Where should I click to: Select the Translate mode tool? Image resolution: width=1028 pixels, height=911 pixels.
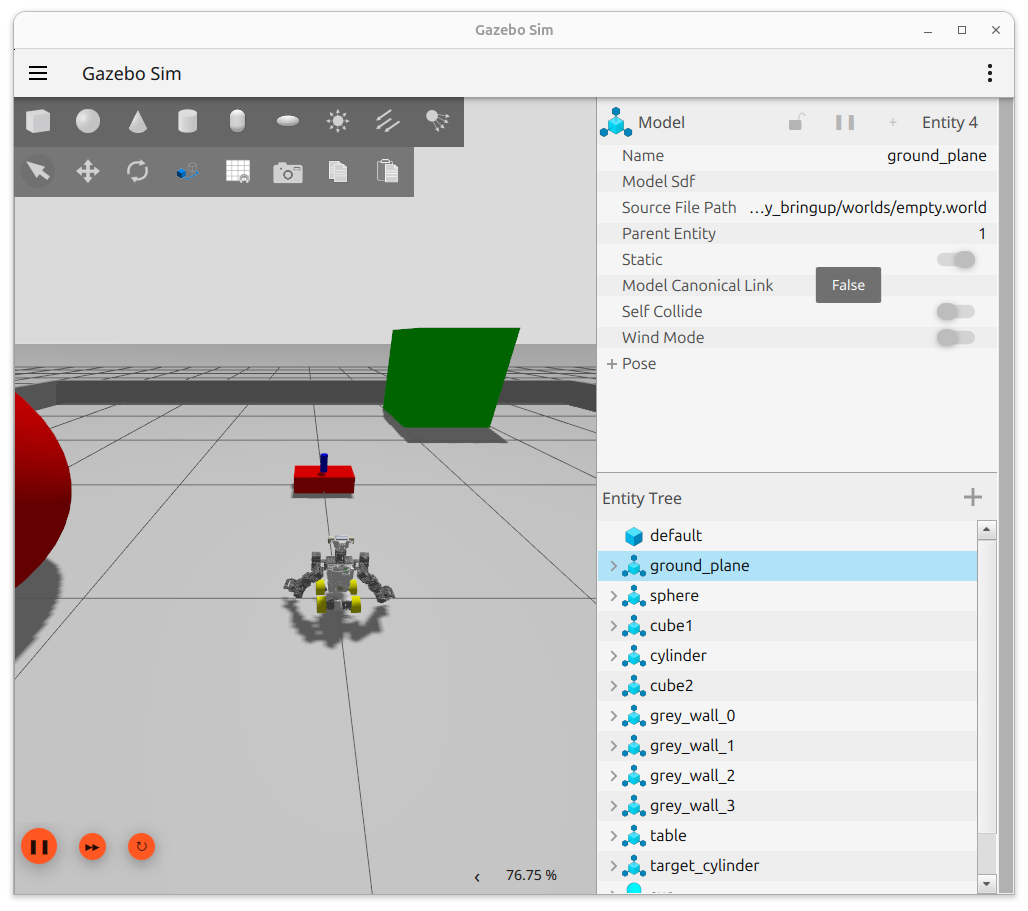[x=88, y=171]
